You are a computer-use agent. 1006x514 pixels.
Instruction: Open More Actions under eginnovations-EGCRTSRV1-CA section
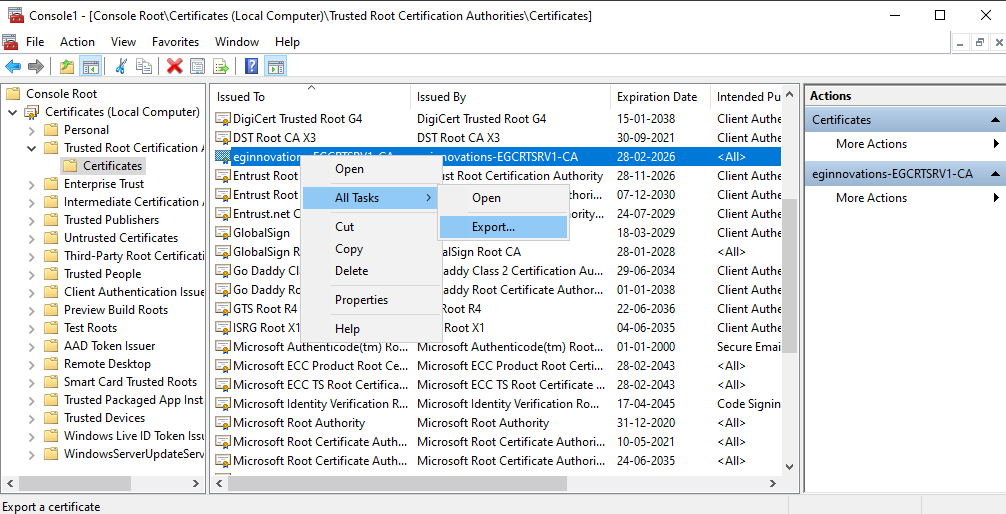(x=871, y=198)
